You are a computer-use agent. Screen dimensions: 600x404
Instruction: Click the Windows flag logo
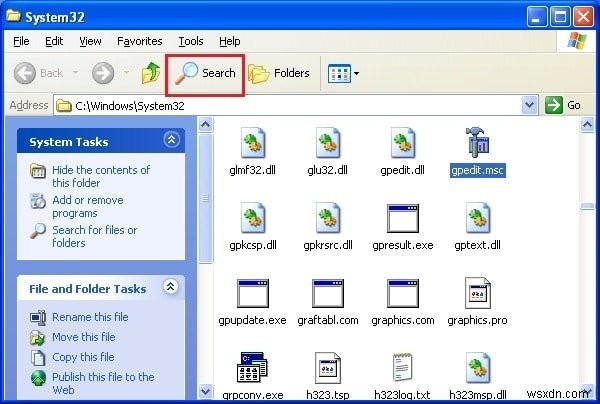tap(577, 41)
